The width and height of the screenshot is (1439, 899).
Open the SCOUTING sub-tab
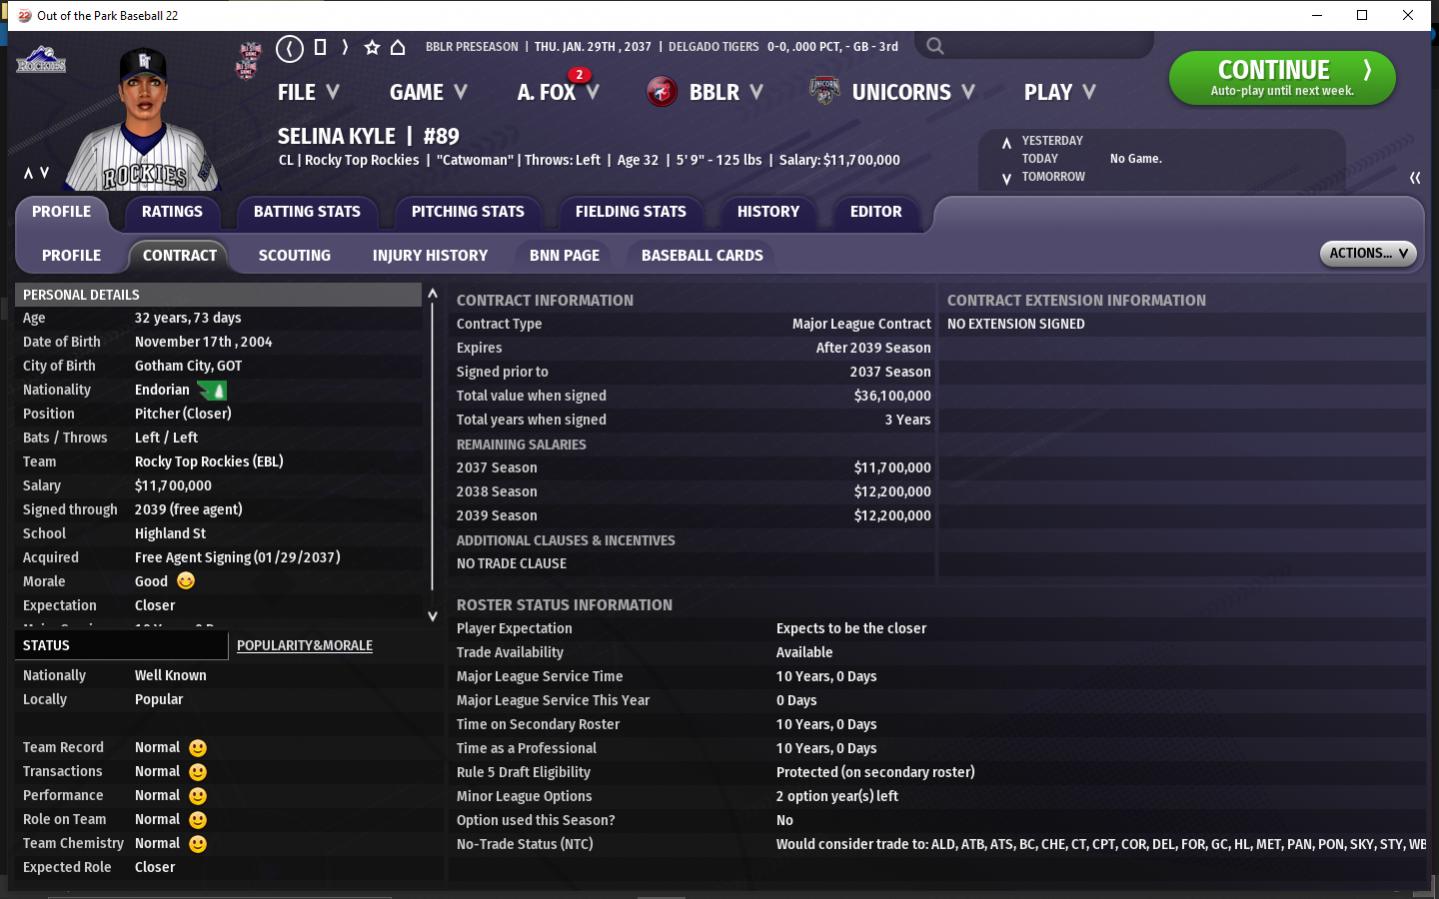click(294, 256)
